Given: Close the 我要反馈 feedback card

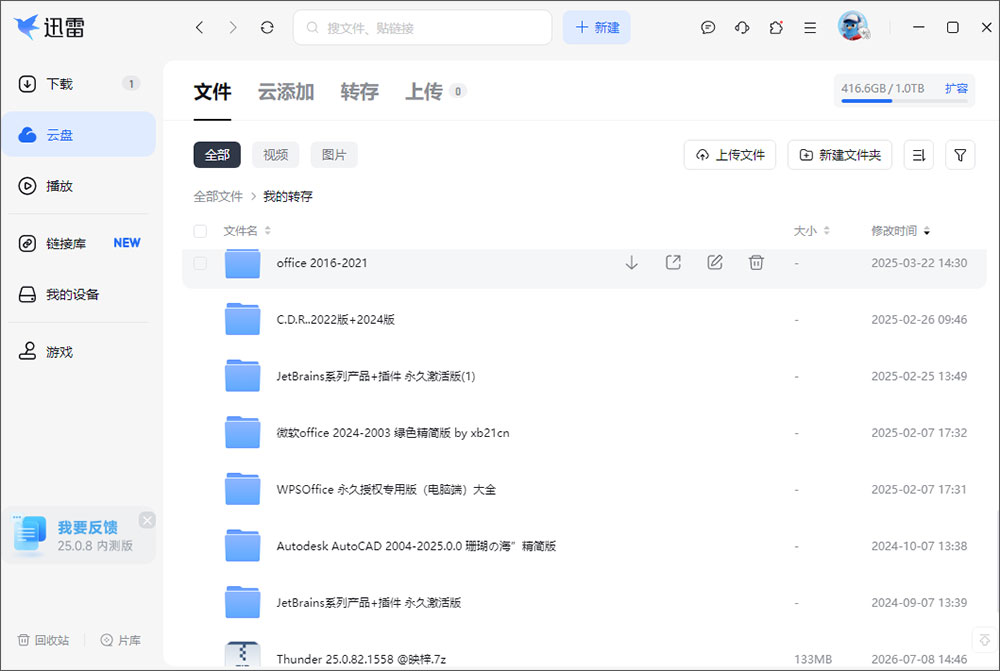Looking at the screenshot, I should (x=147, y=520).
